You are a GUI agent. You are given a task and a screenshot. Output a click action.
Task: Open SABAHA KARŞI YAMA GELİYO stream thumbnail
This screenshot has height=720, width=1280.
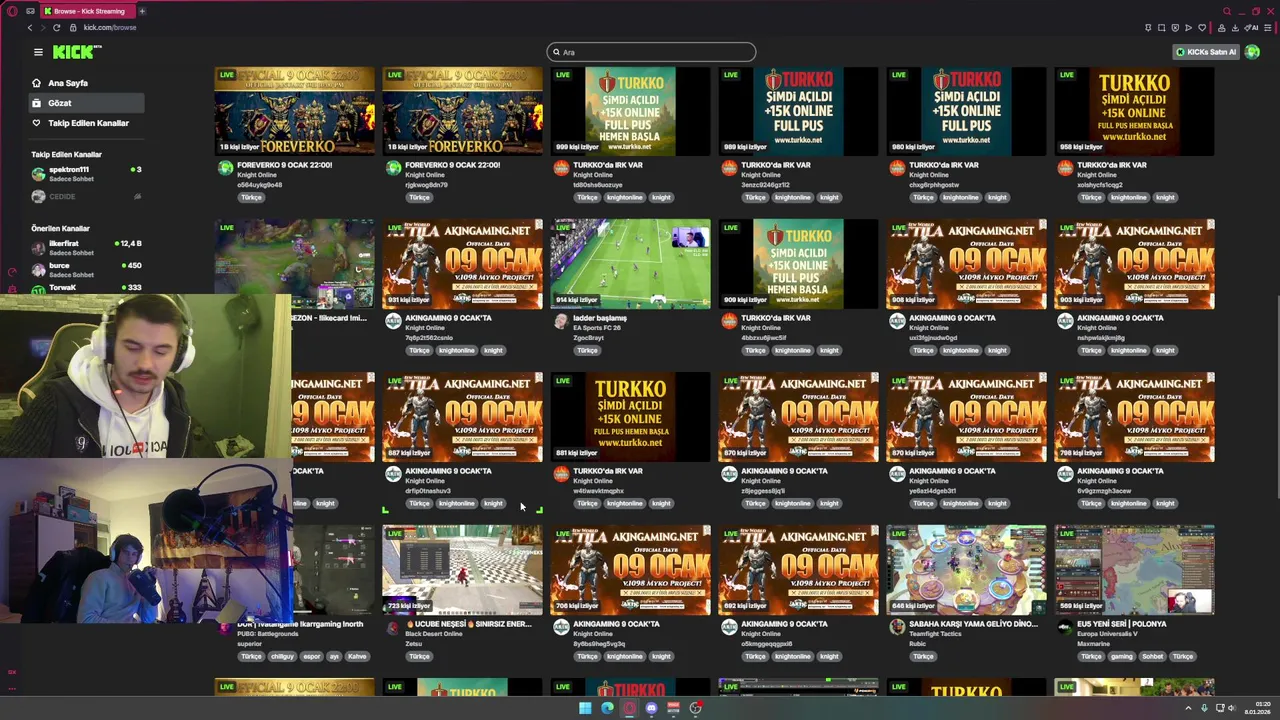pyautogui.click(x=967, y=570)
